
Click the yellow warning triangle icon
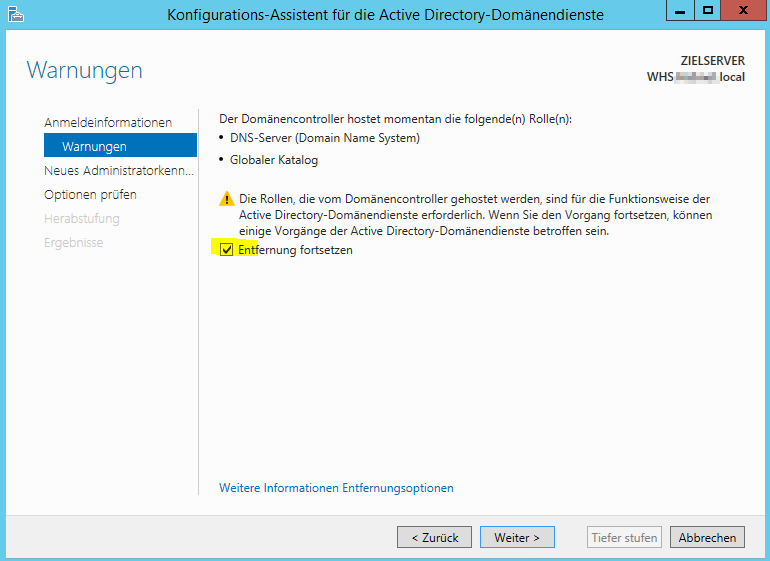click(x=227, y=199)
